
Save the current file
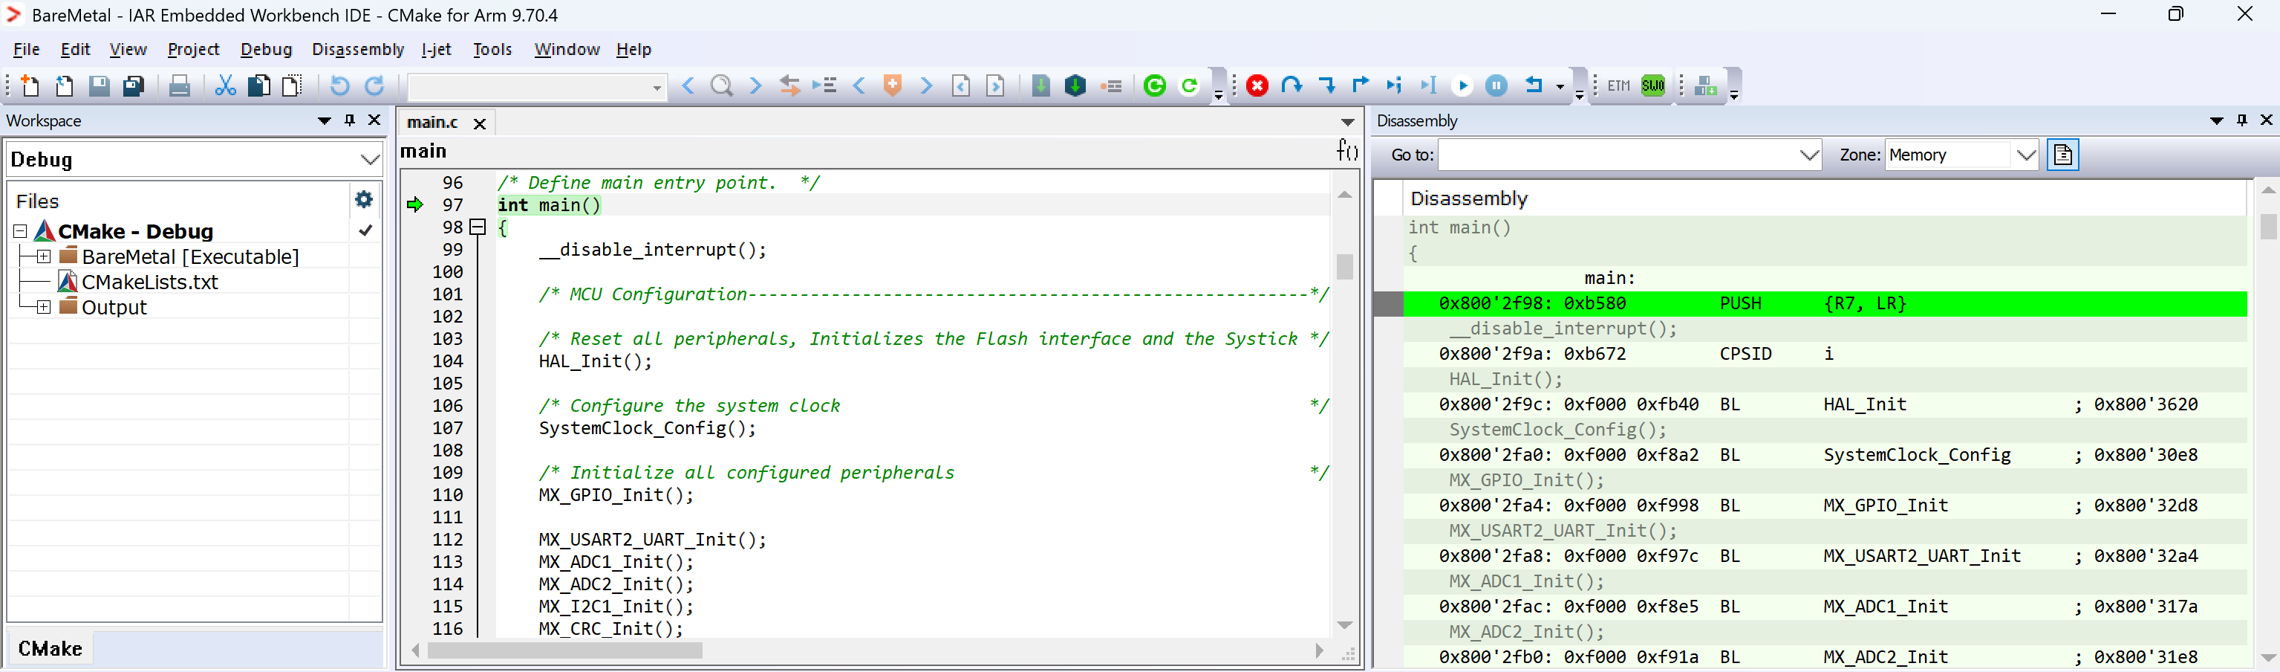98,86
